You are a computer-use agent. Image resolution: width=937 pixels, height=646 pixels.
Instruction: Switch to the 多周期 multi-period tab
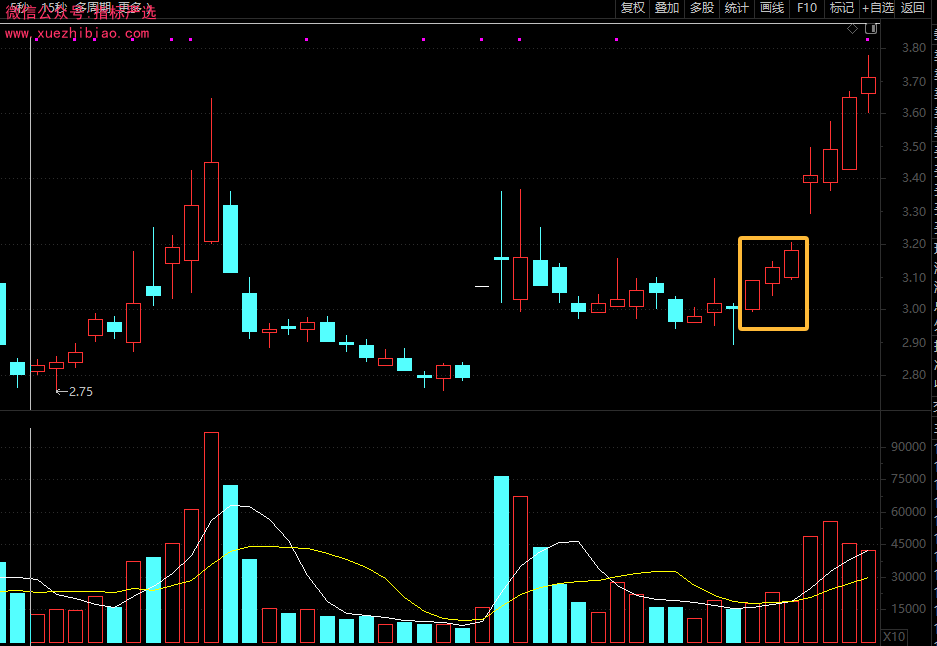pyautogui.click(x=94, y=7)
